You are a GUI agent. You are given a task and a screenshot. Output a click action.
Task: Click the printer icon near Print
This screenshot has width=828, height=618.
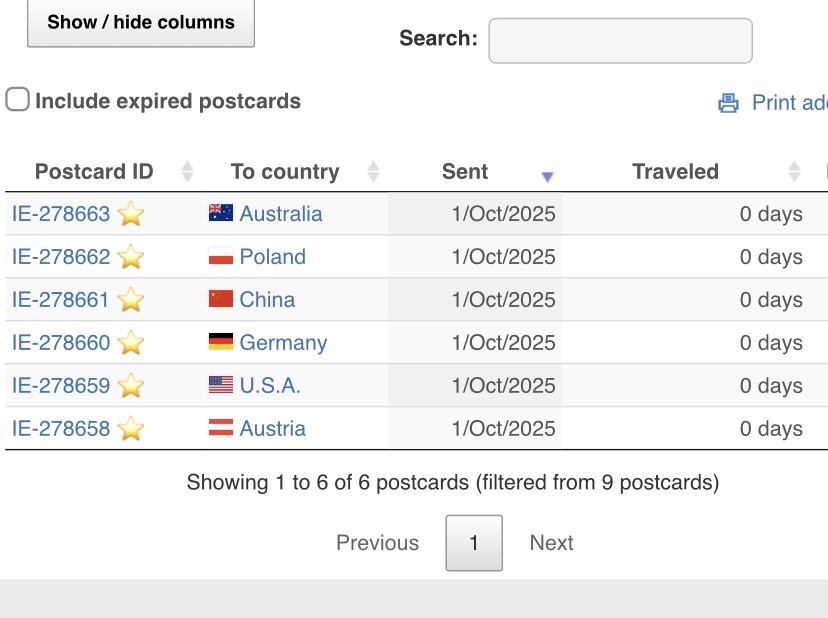(729, 103)
